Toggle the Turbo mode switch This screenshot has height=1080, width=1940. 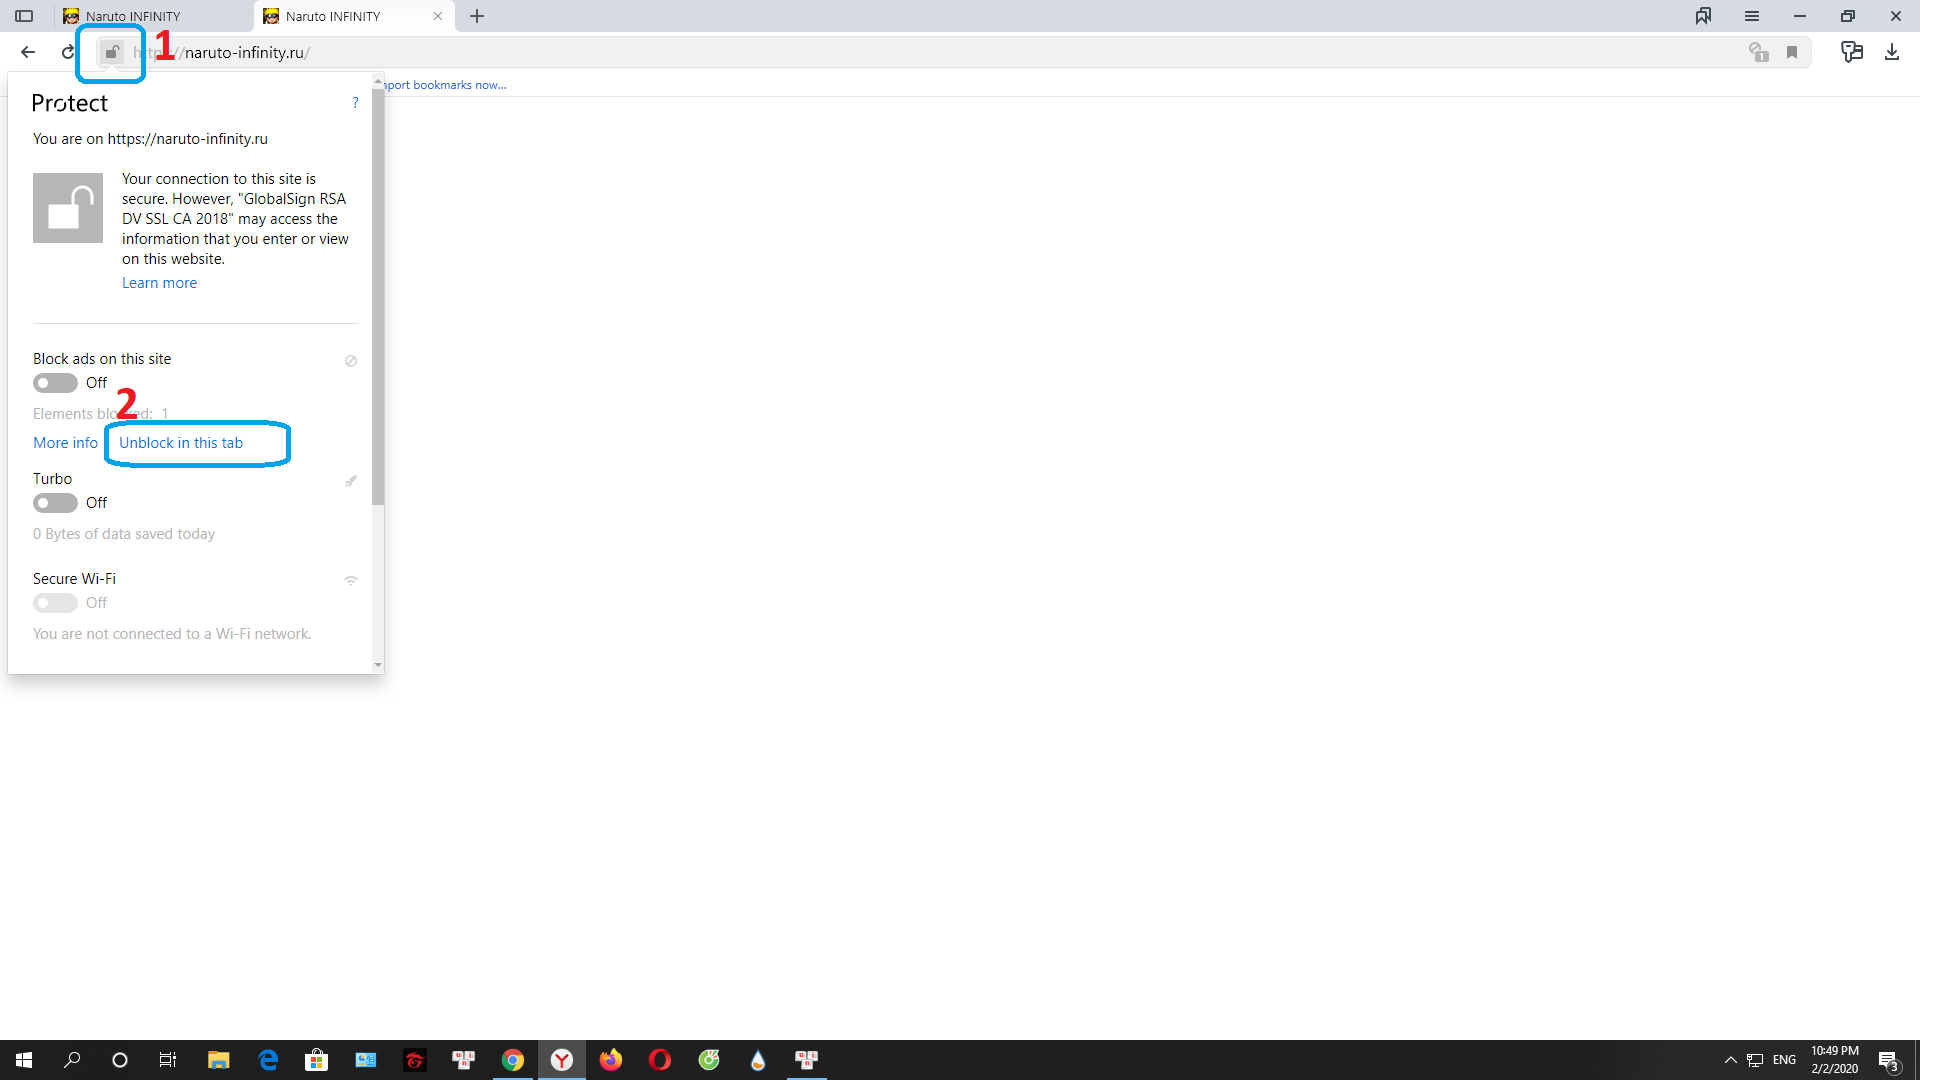pyautogui.click(x=55, y=503)
